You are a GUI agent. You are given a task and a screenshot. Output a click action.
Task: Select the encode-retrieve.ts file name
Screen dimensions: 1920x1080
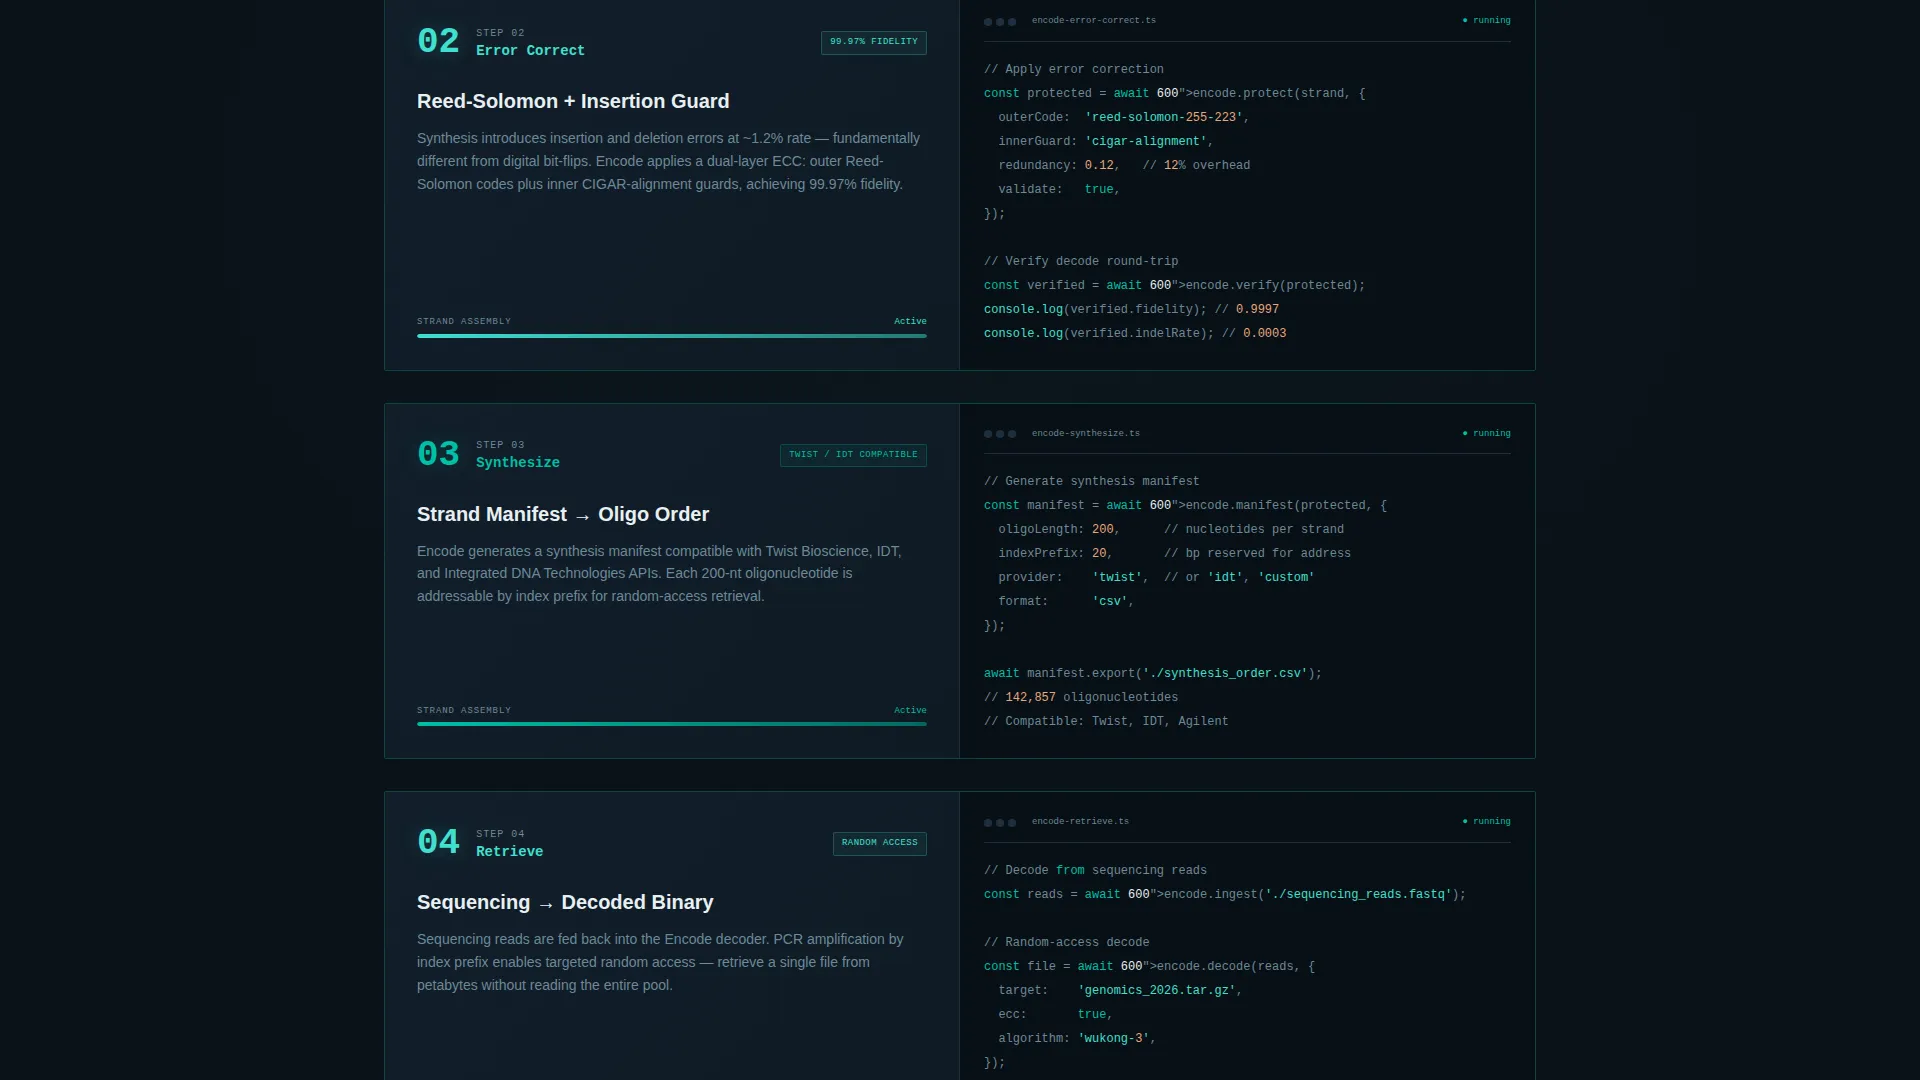pyautogui.click(x=1080, y=822)
